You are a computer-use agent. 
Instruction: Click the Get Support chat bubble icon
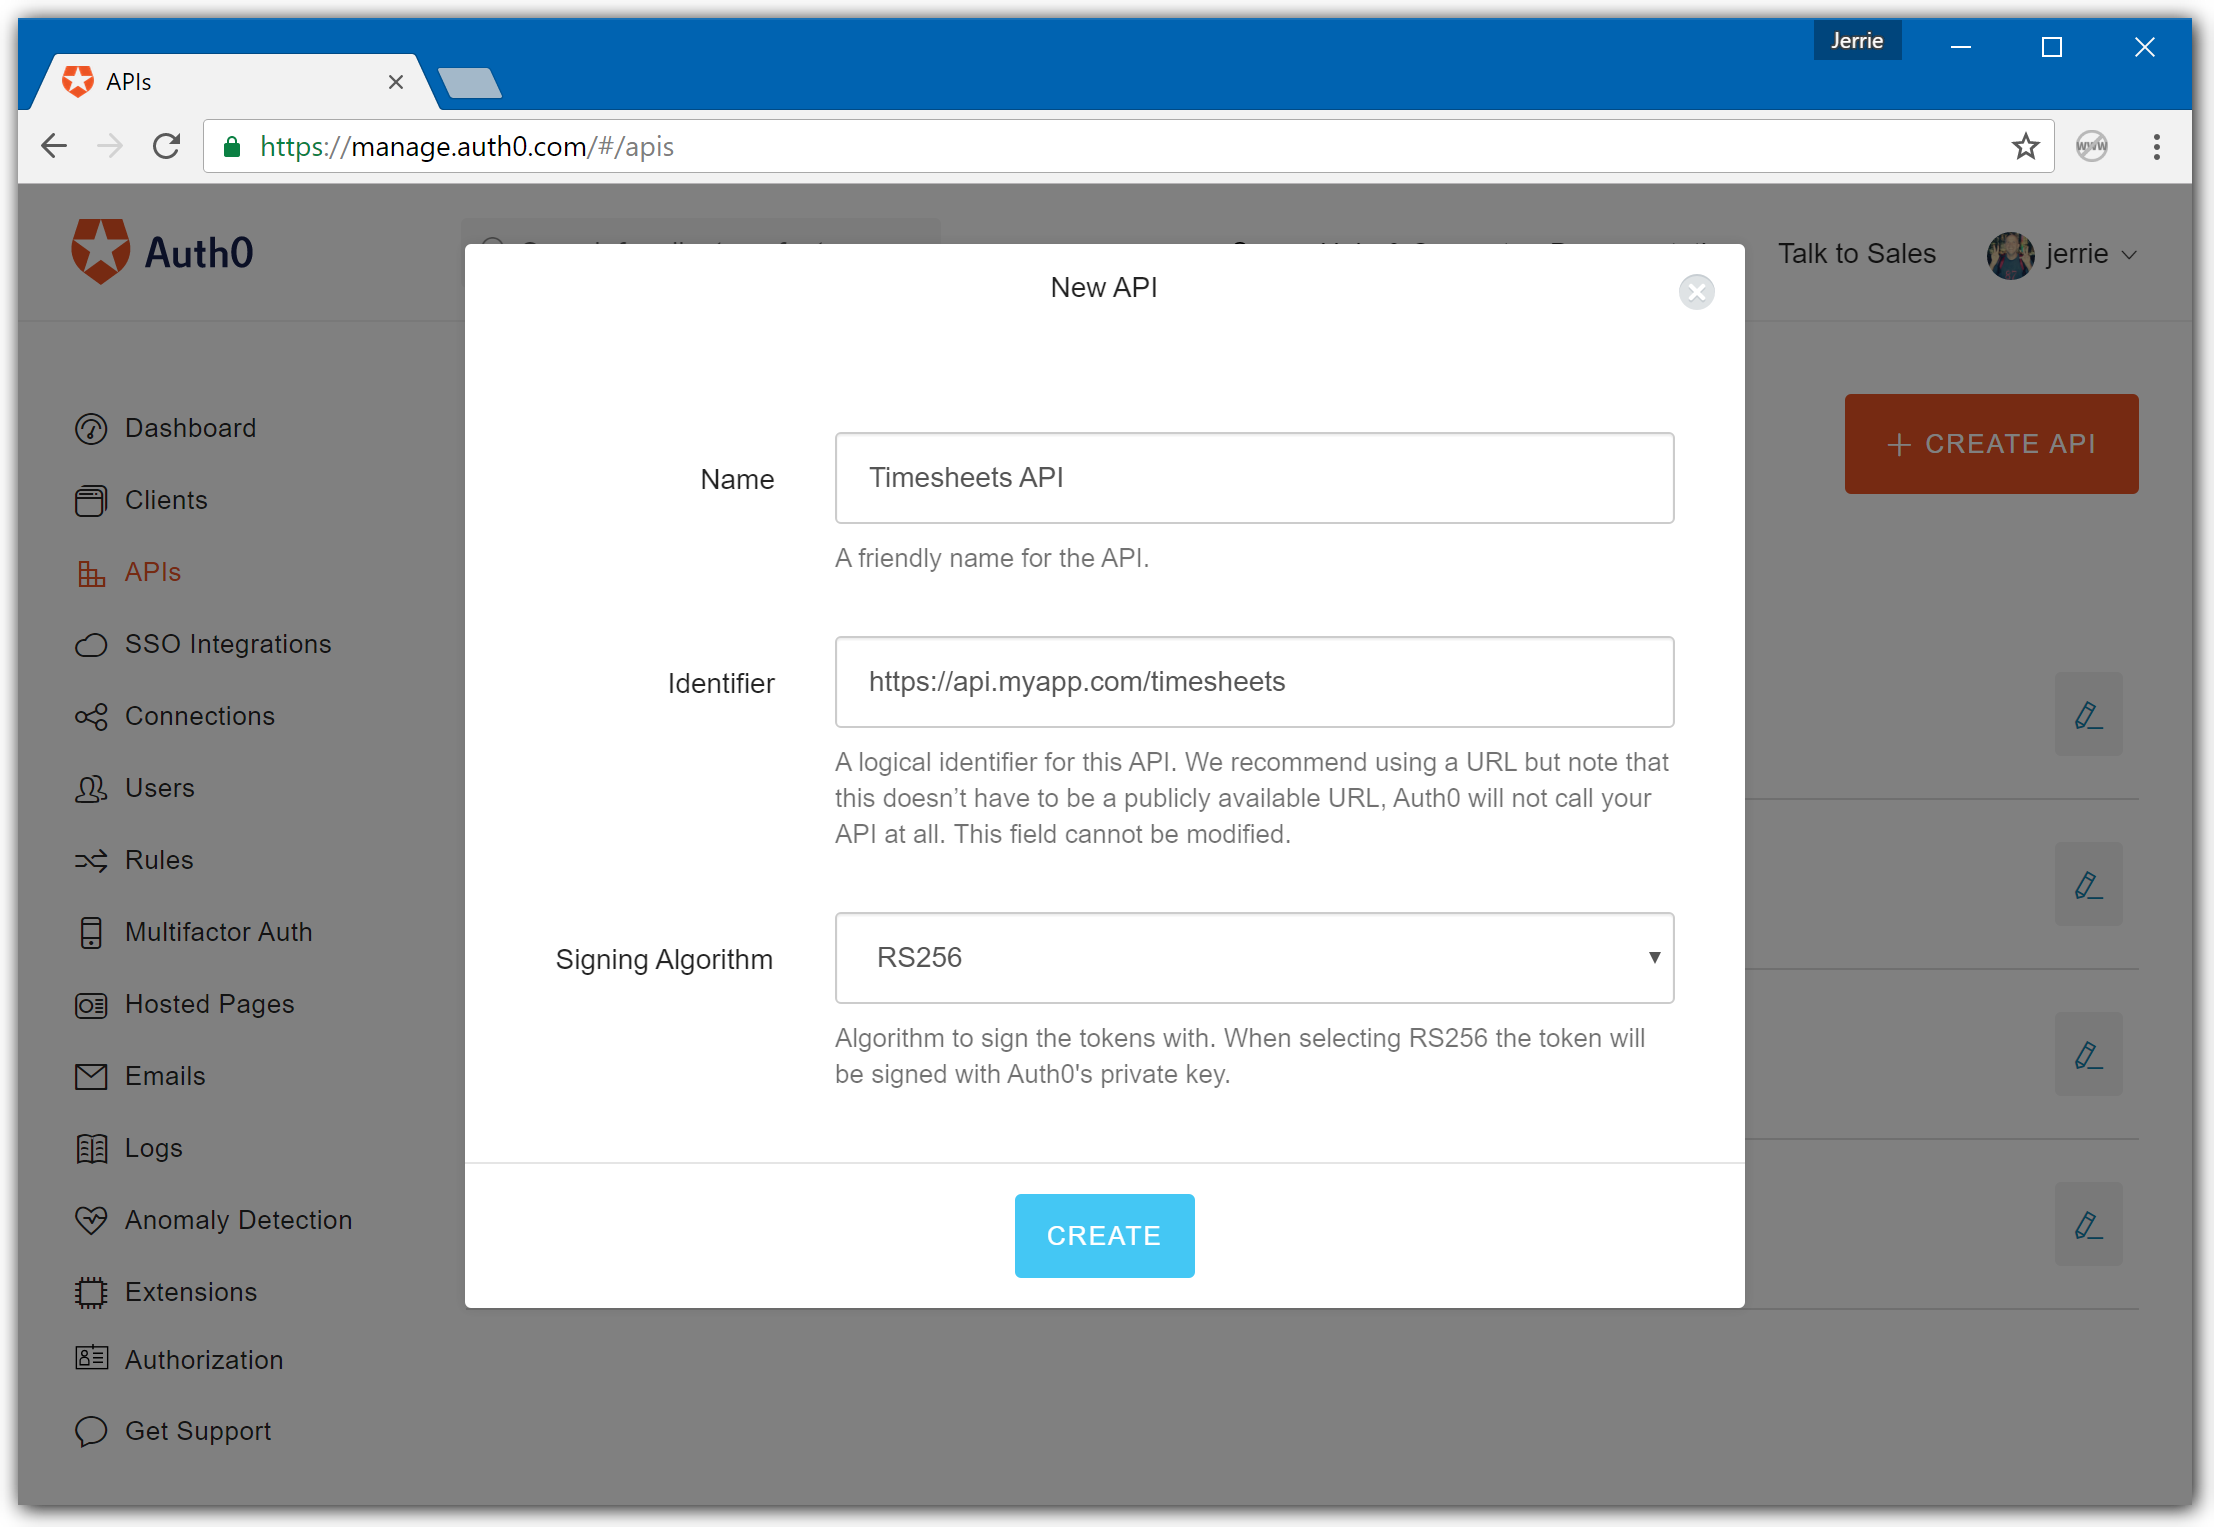pyautogui.click(x=91, y=1431)
